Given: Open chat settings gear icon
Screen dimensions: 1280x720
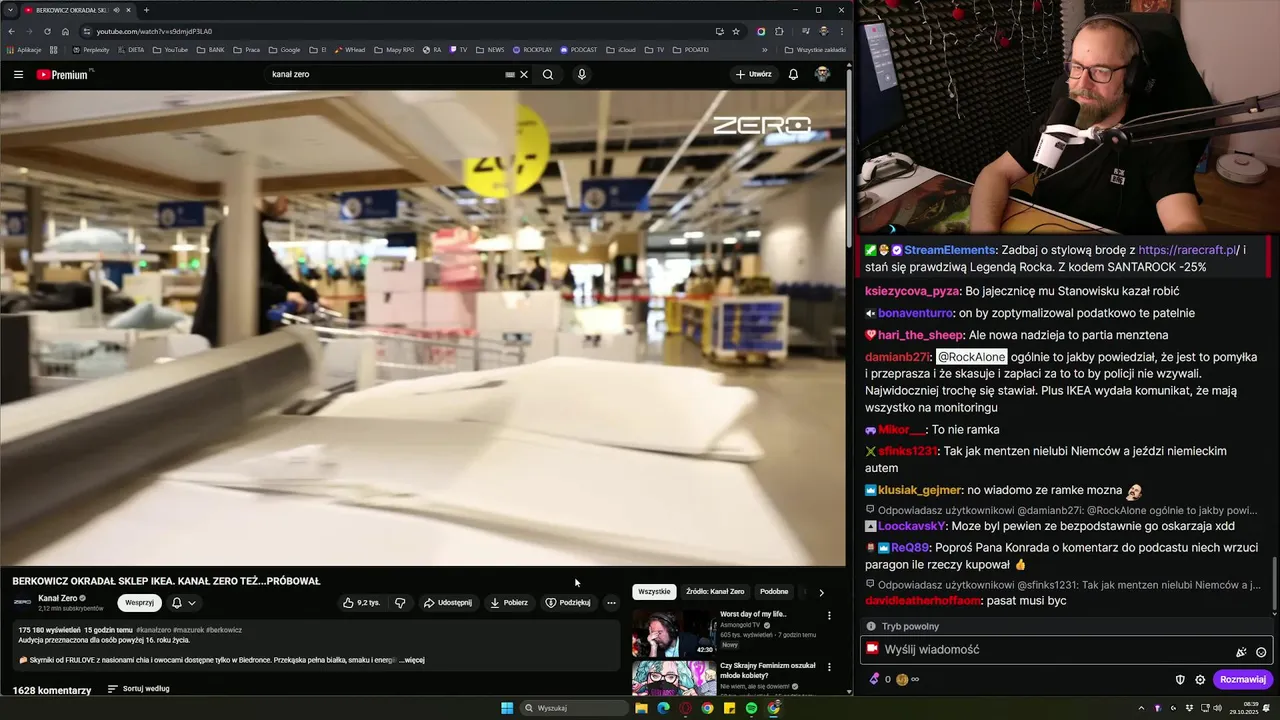Looking at the screenshot, I should [x=1200, y=680].
